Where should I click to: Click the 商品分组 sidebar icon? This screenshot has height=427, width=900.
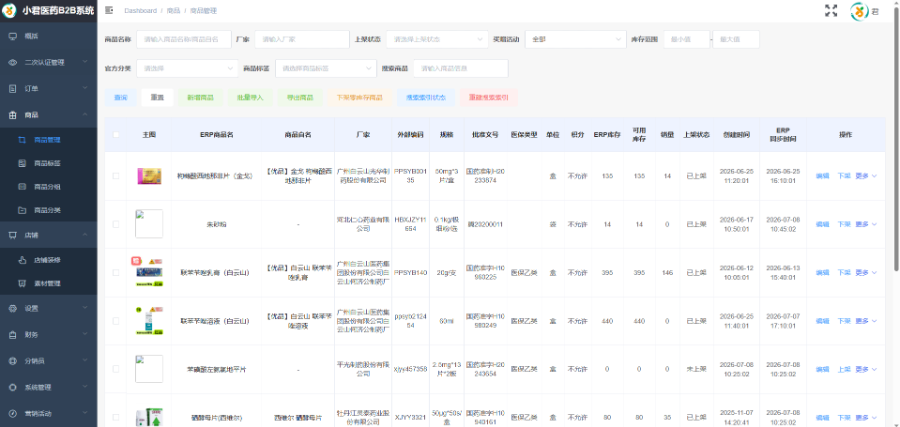pyautogui.click(x=22, y=187)
